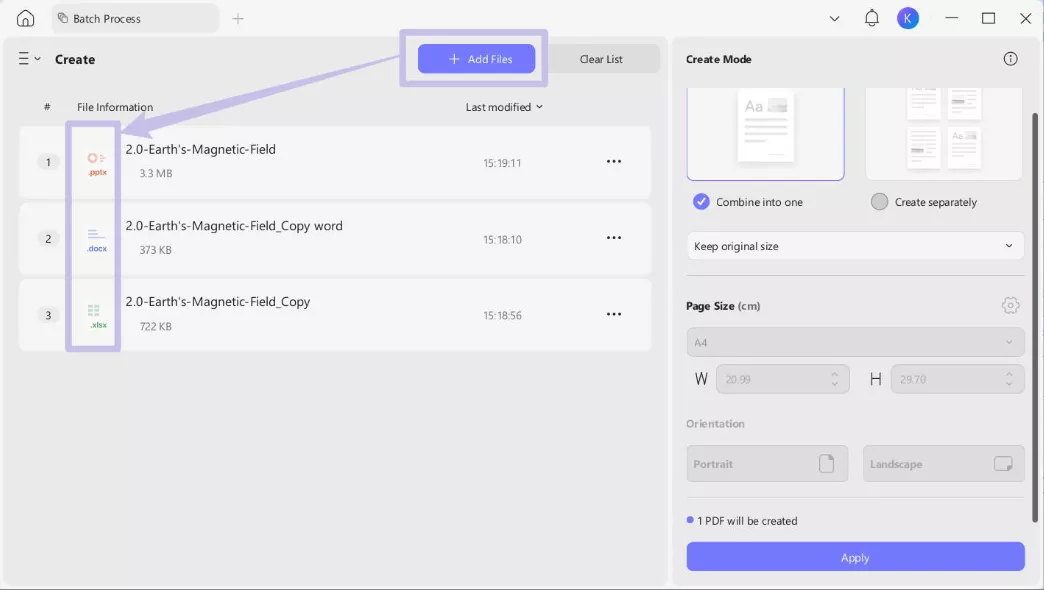The width and height of the screenshot is (1044, 590).
Task: Open the notifications bell
Action: click(871, 17)
